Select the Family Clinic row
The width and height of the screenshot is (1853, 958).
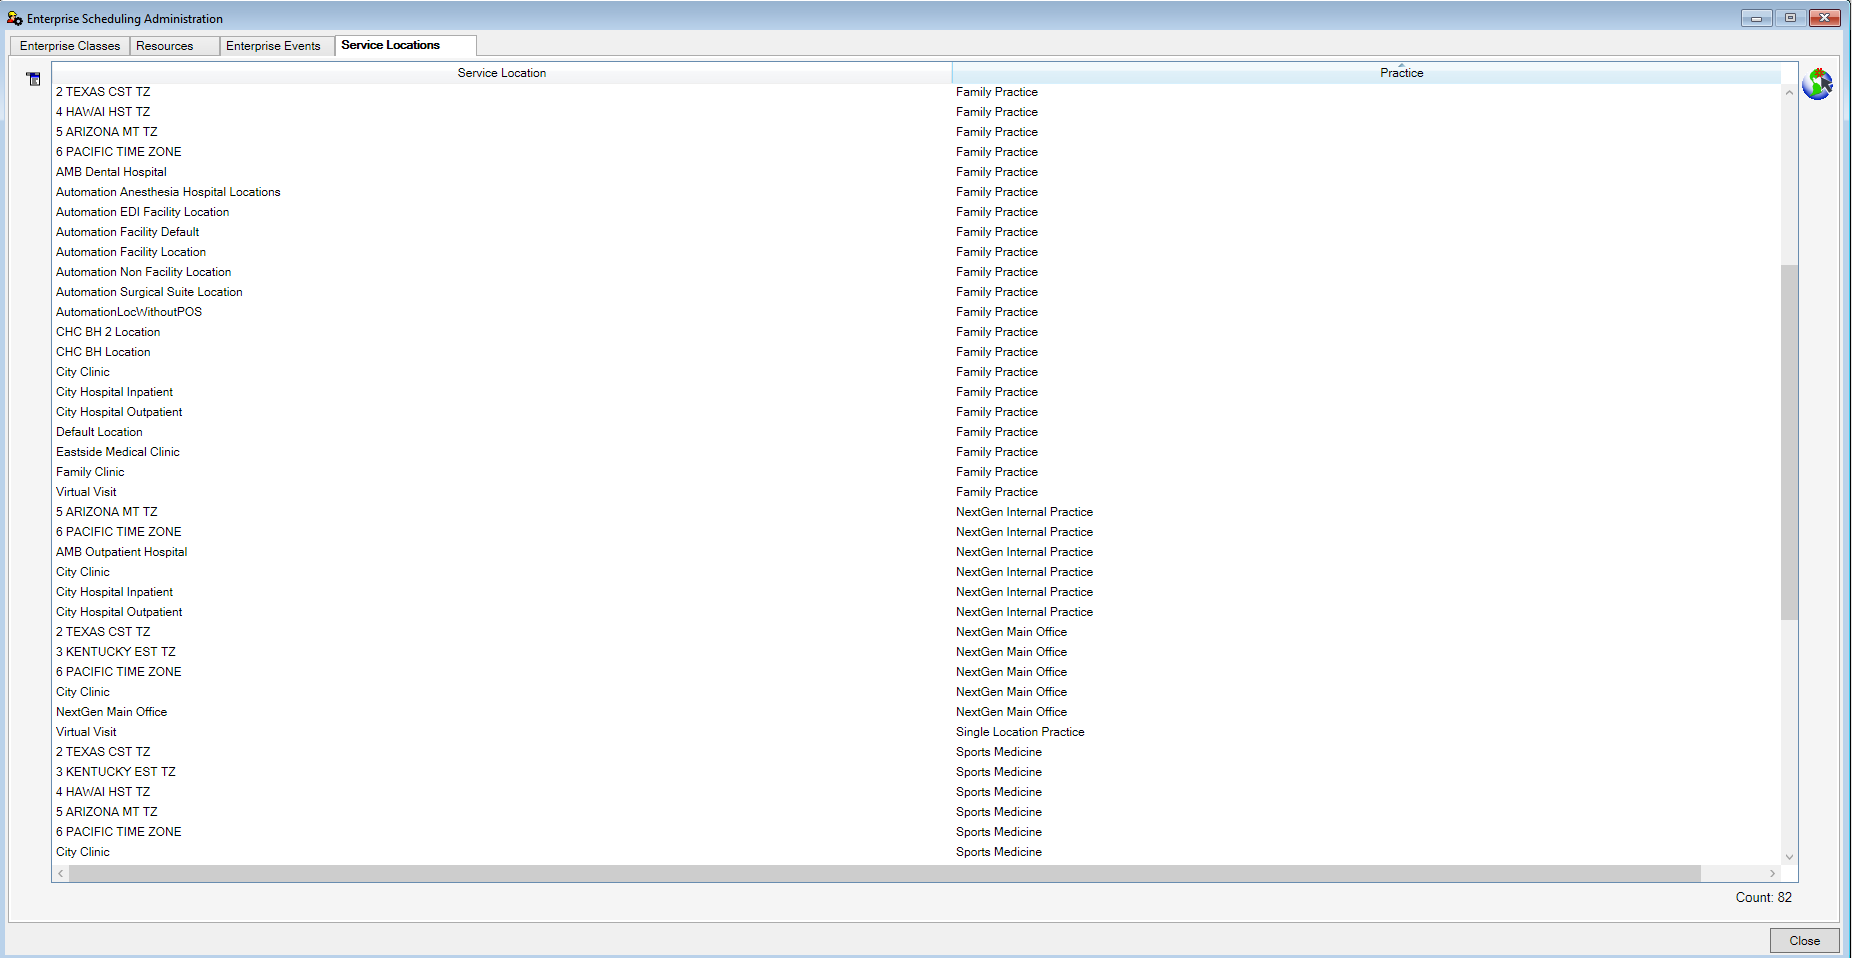click(917, 472)
